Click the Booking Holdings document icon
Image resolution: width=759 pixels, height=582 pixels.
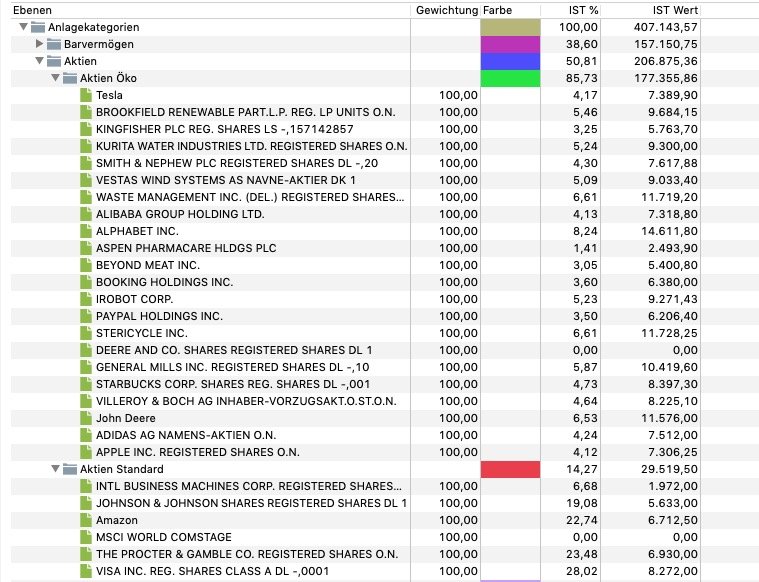pos(86,282)
